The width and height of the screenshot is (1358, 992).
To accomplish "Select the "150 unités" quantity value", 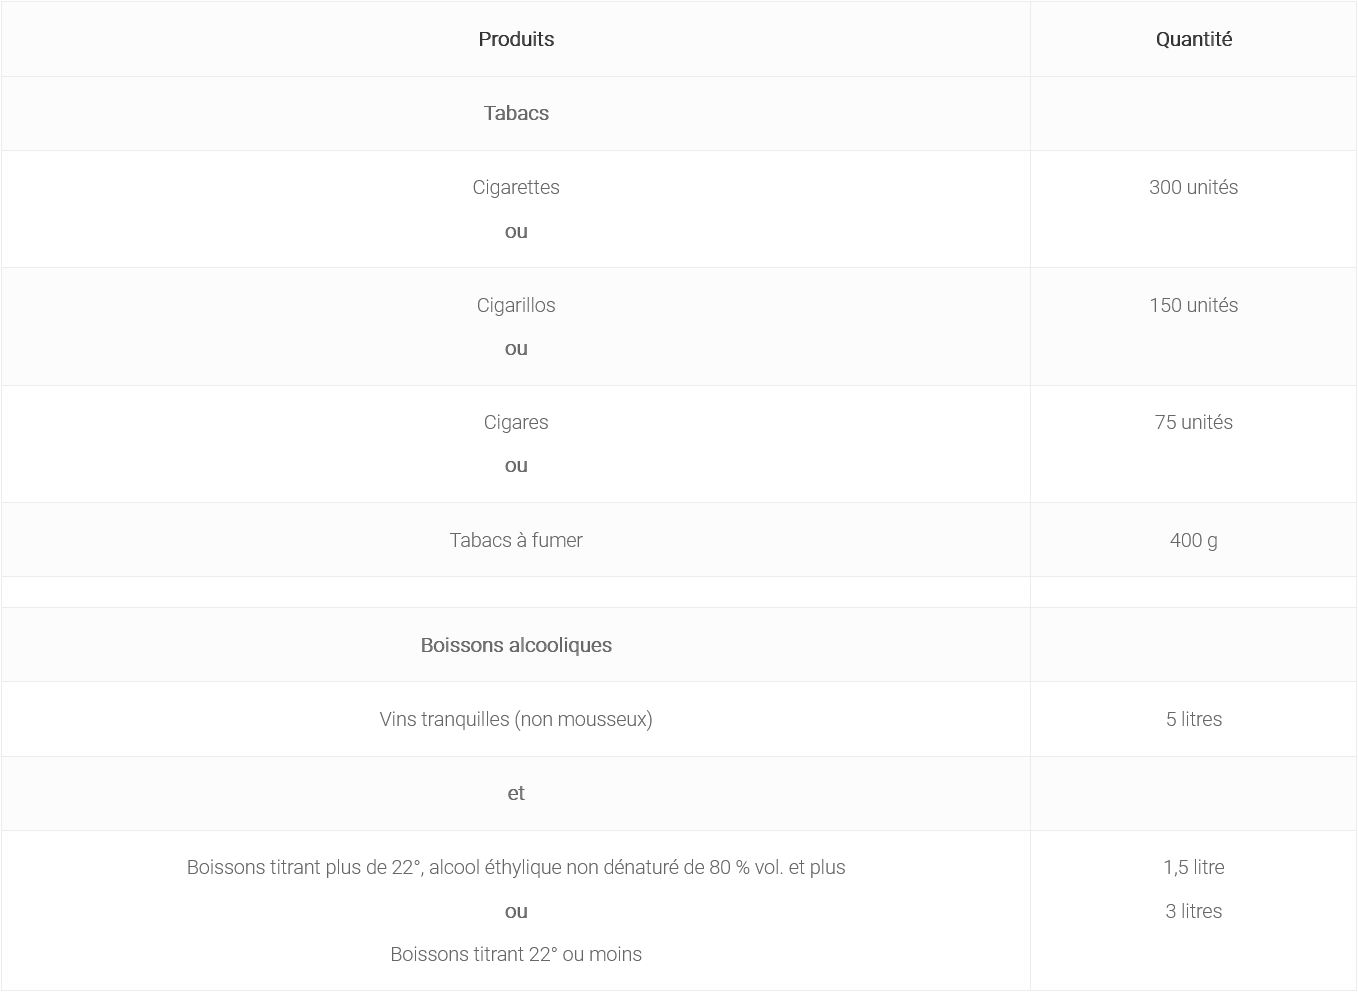I will tap(1193, 305).
